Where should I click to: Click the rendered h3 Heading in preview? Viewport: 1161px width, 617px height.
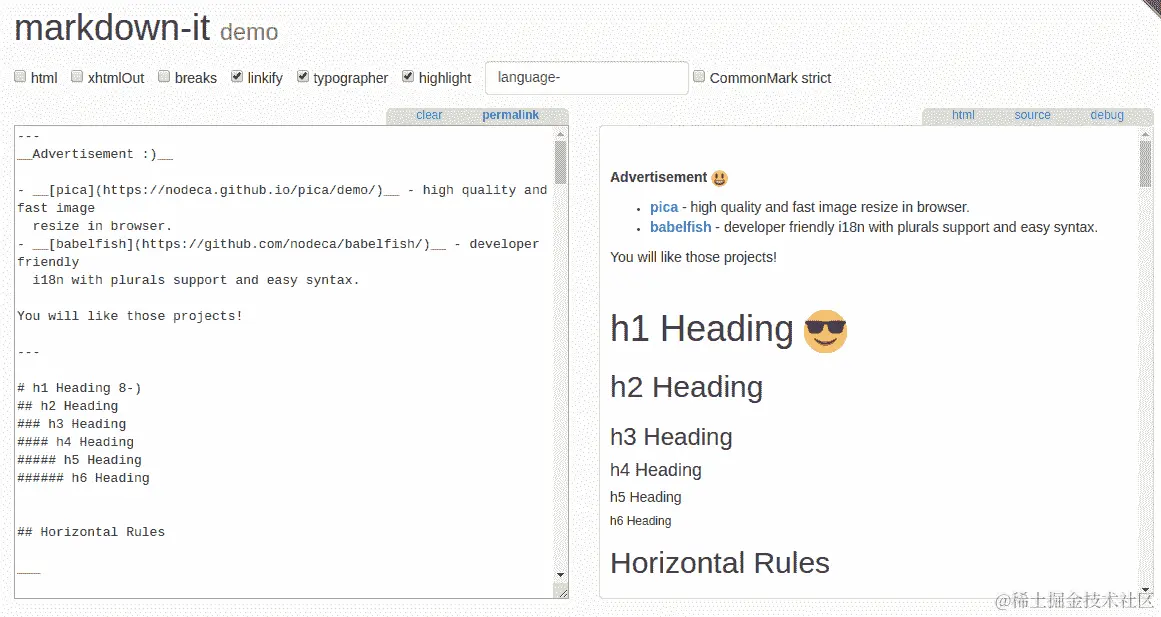(x=671, y=437)
